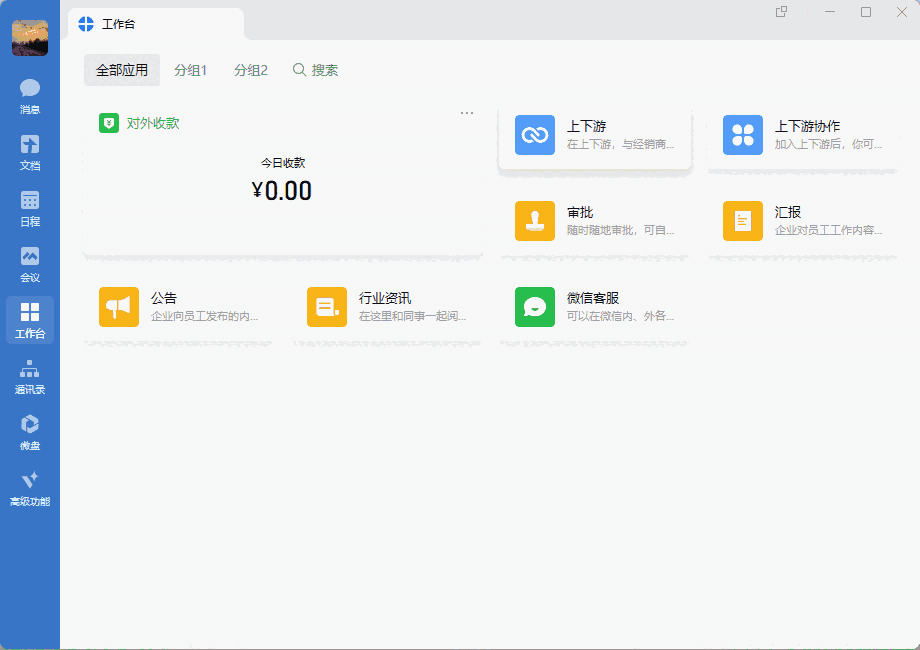Open 会议 meetings in sidebar
920x650 pixels.
point(29,263)
